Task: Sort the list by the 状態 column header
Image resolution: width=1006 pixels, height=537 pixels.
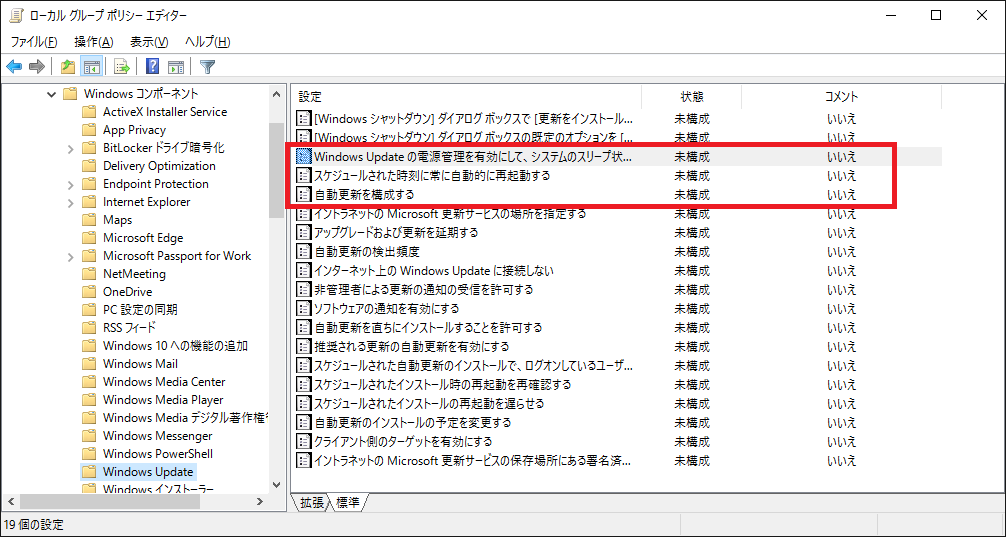Action: click(x=691, y=96)
